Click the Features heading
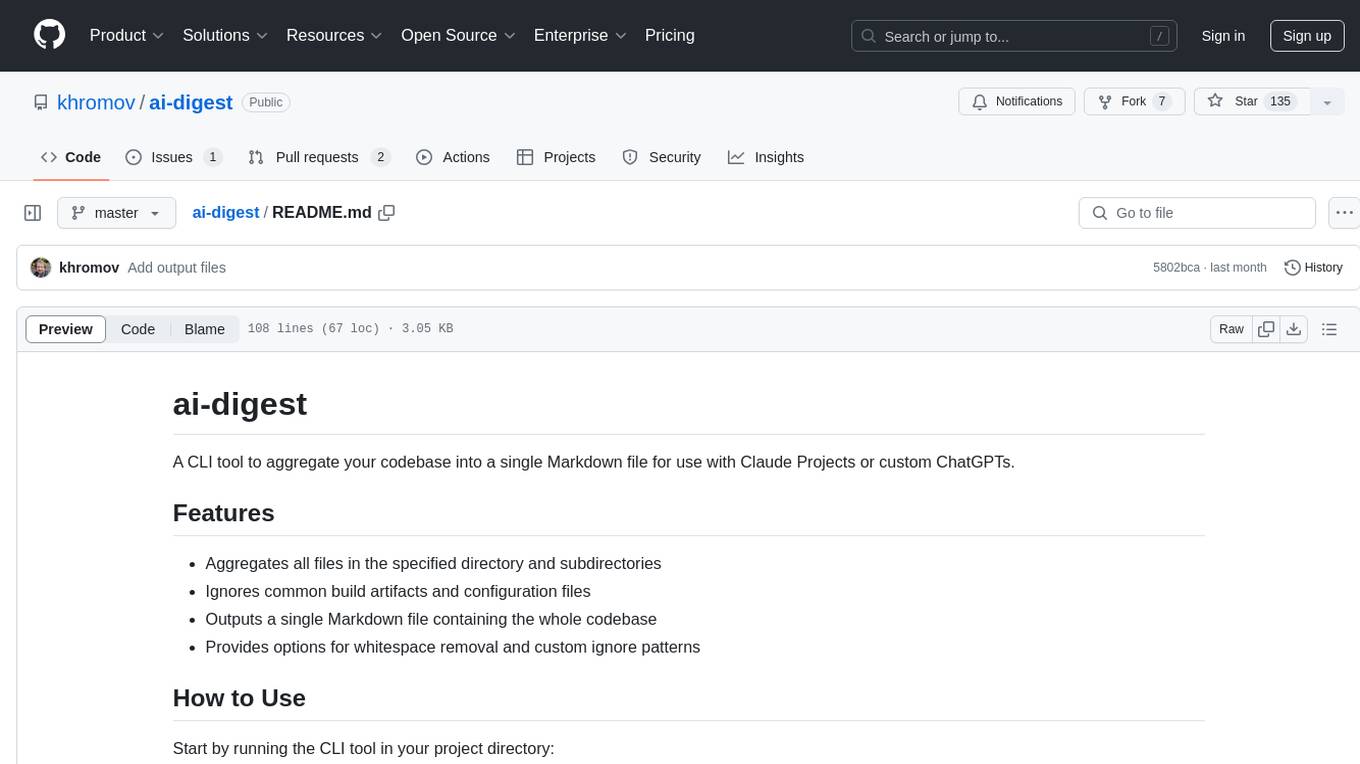 point(224,513)
